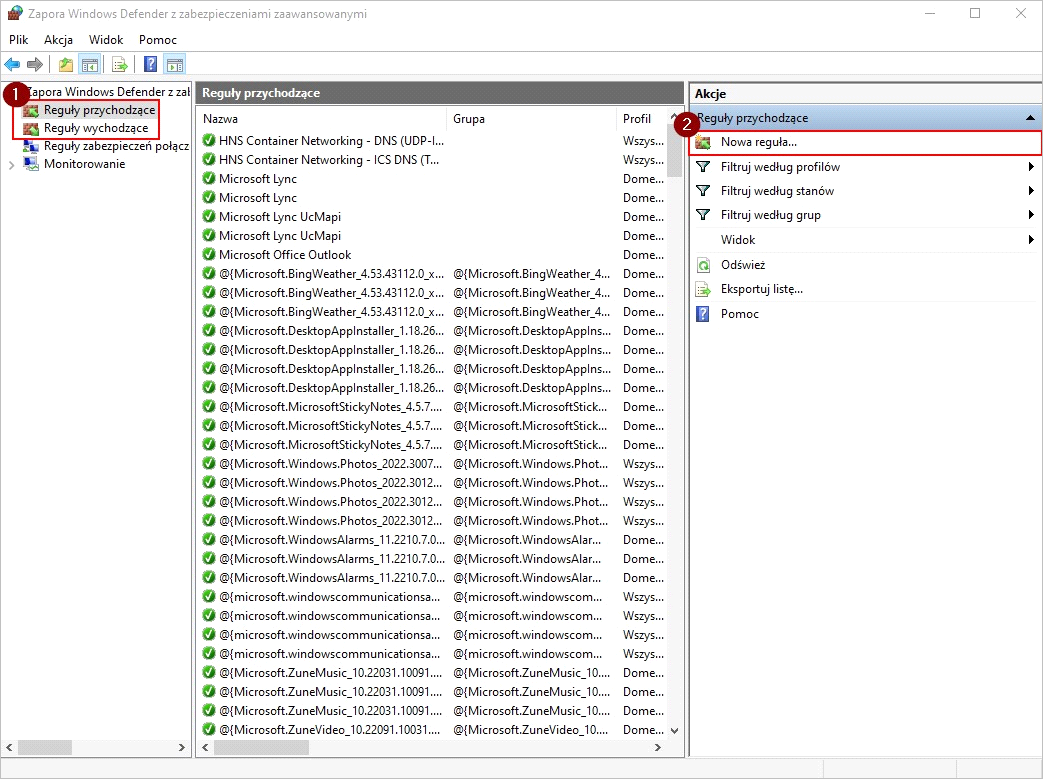Click the rules list vertical scrollbar thumb
1043x779 pixels.
pos(674,150)
